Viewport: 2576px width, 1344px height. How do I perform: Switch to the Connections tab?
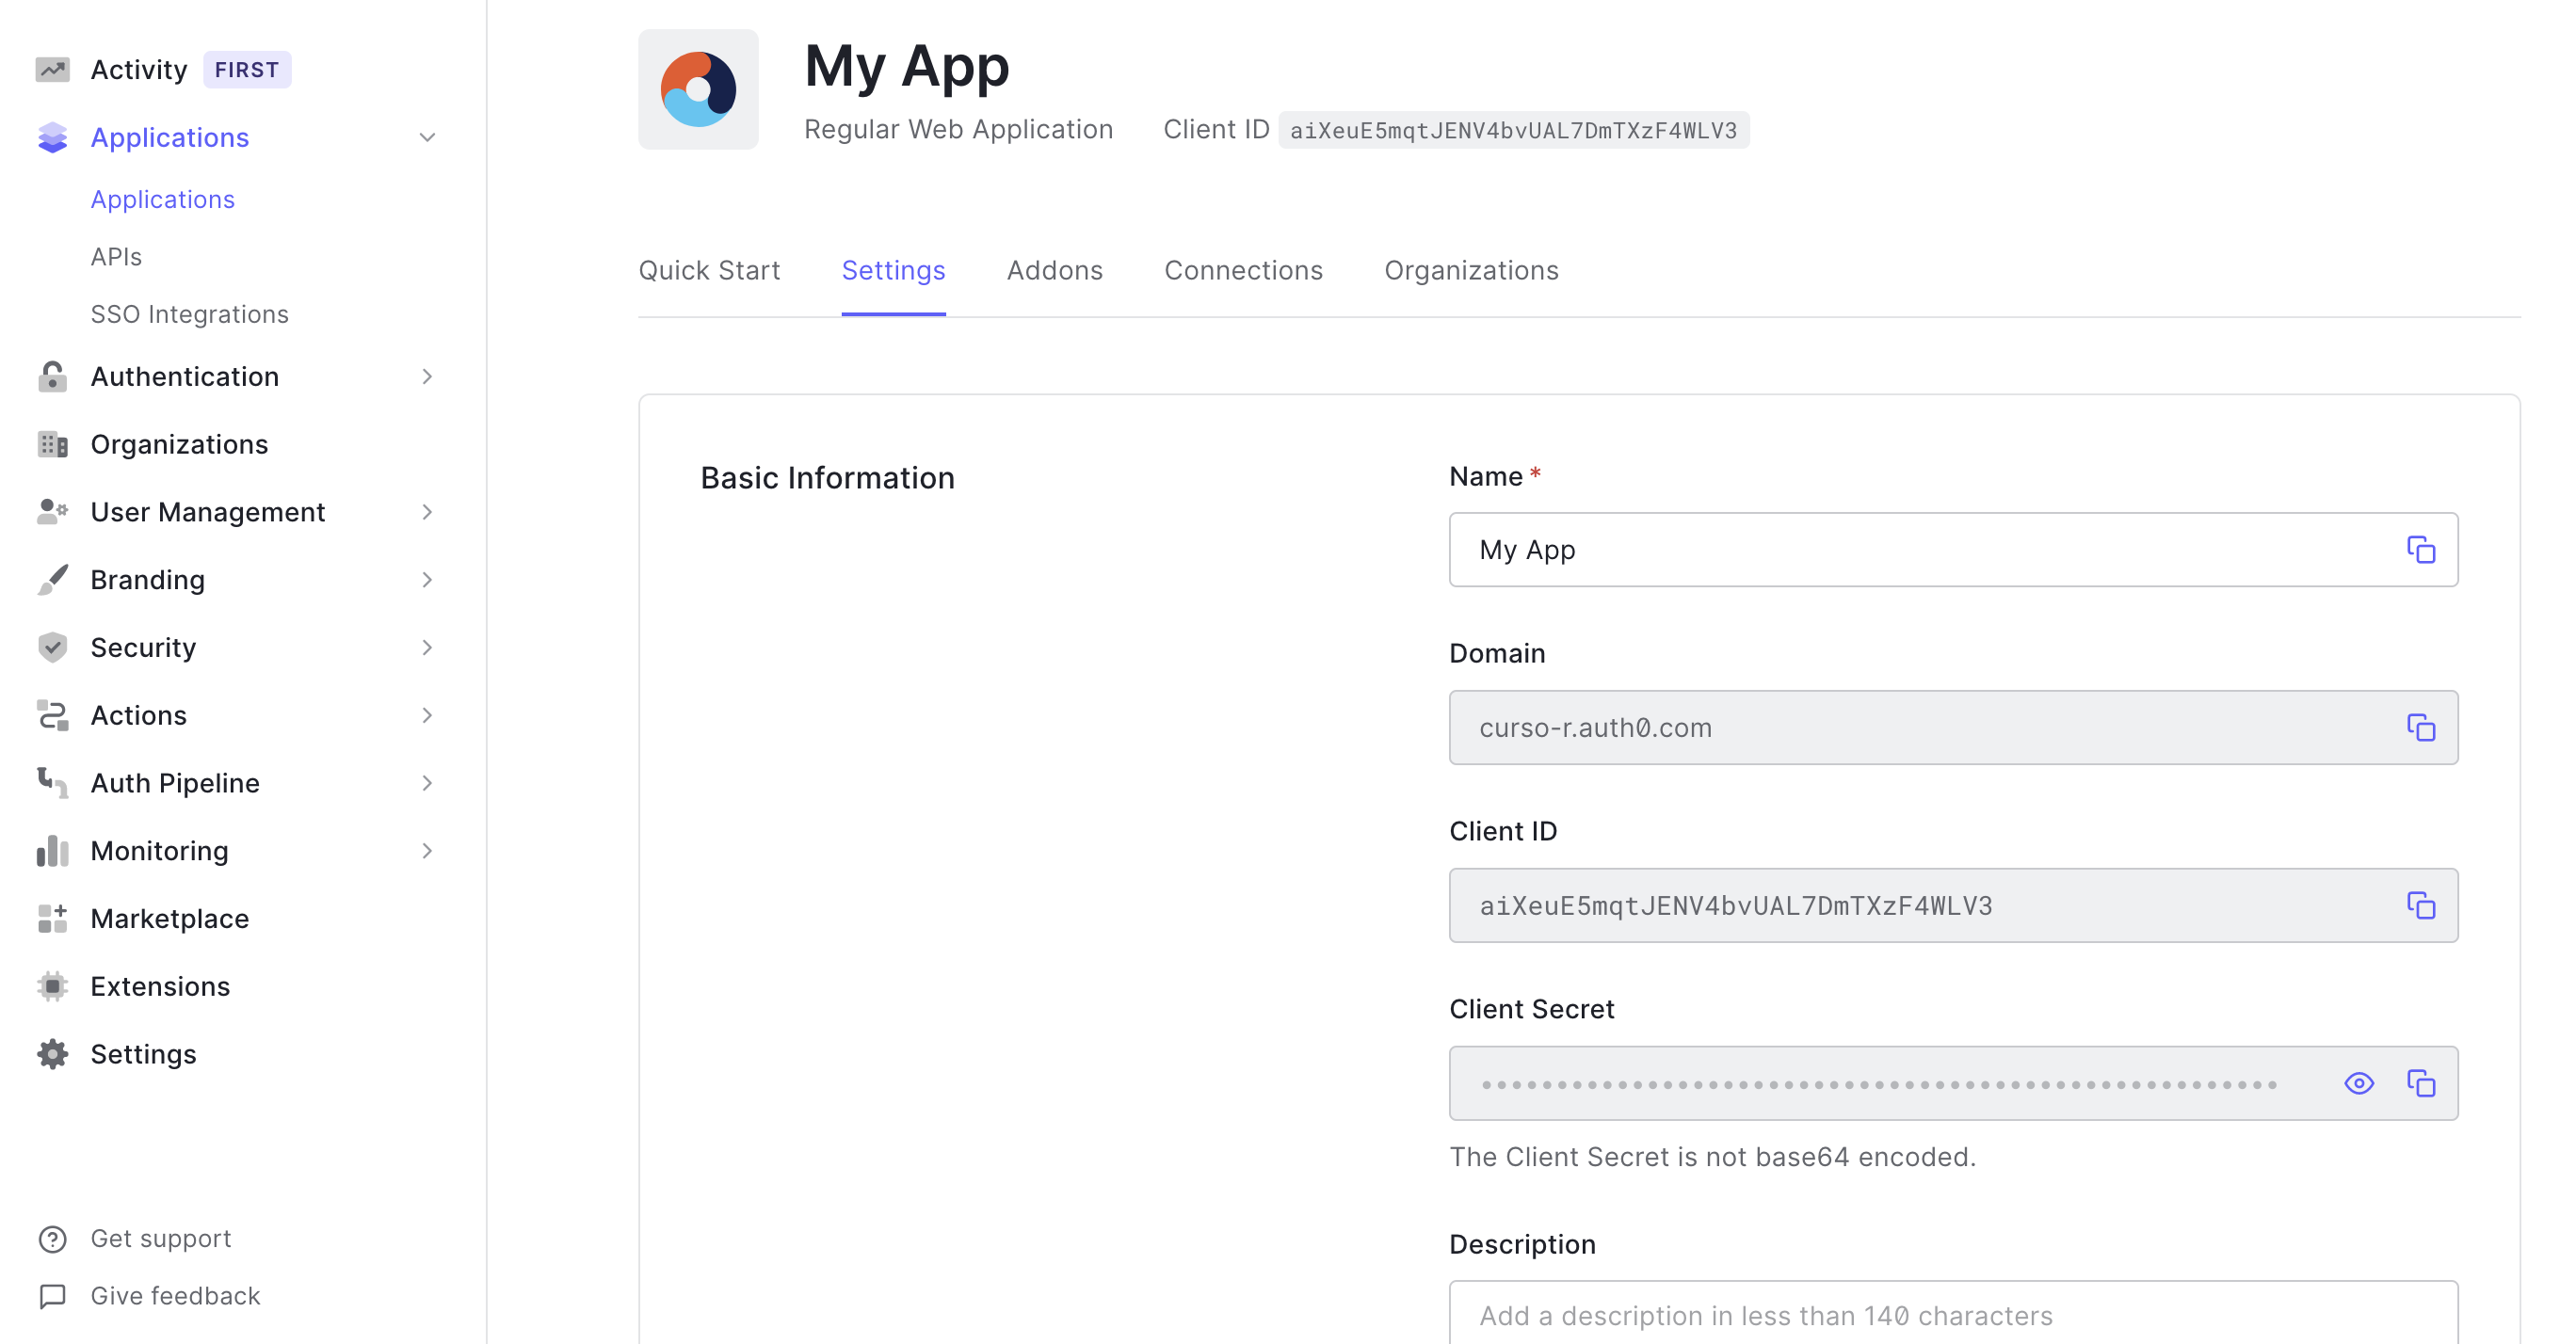(1243, 271)
